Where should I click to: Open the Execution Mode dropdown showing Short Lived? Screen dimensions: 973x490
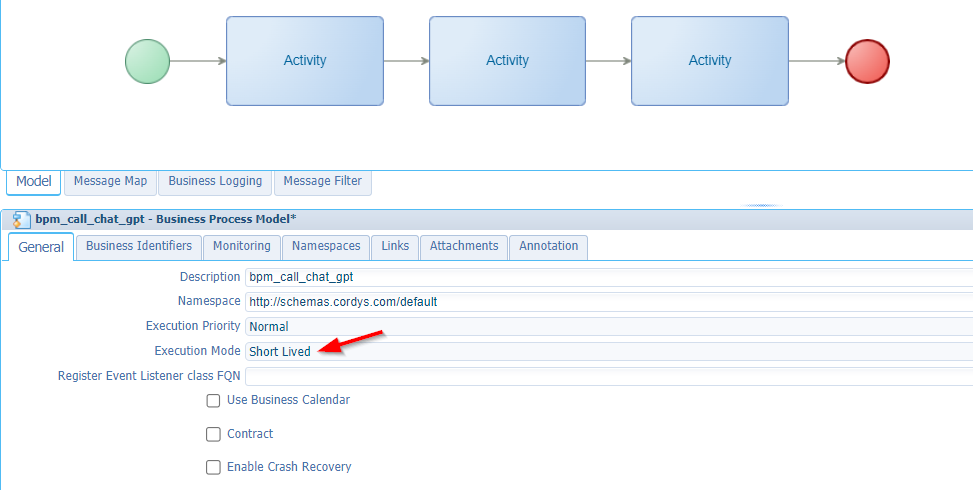click(x=609, y=352)
